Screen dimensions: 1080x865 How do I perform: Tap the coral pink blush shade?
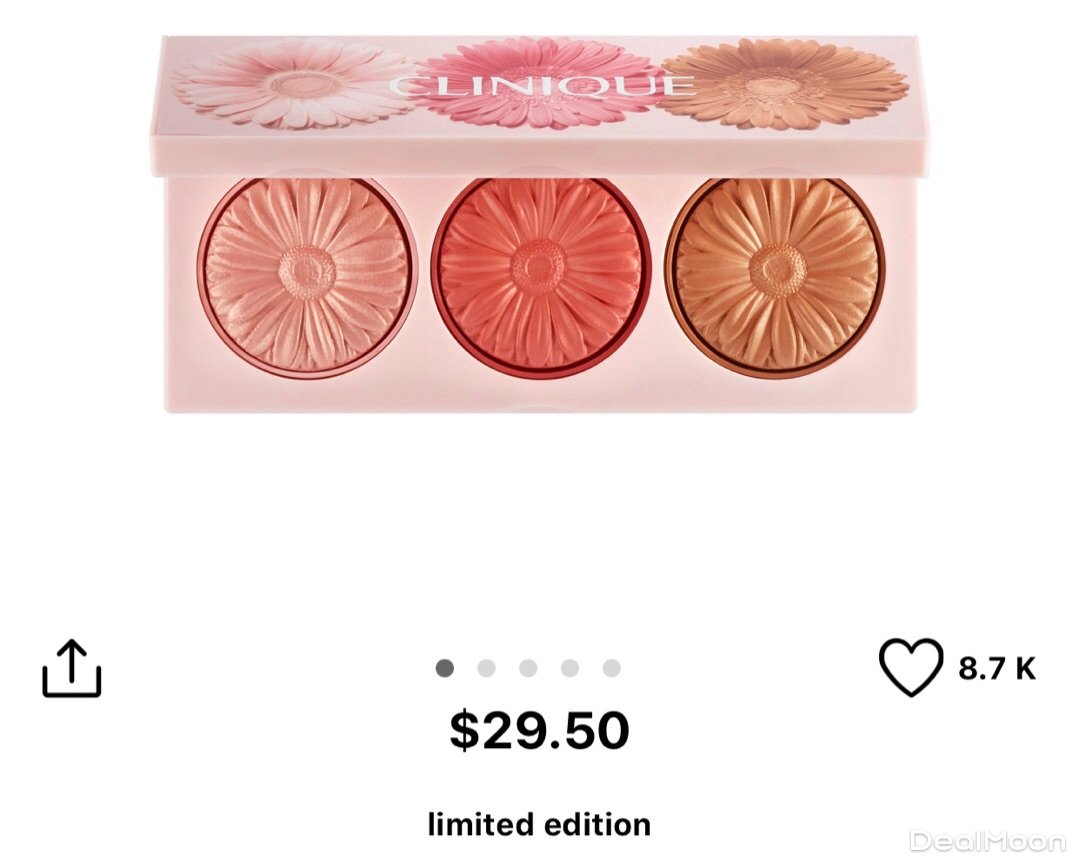pos(541,276)
